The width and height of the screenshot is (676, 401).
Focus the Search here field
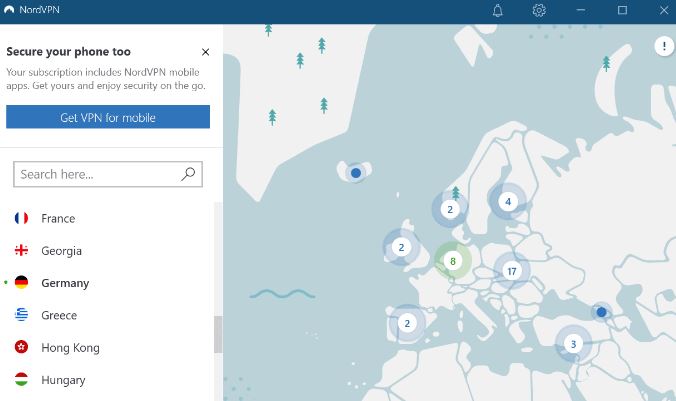[x=108, y=174]
